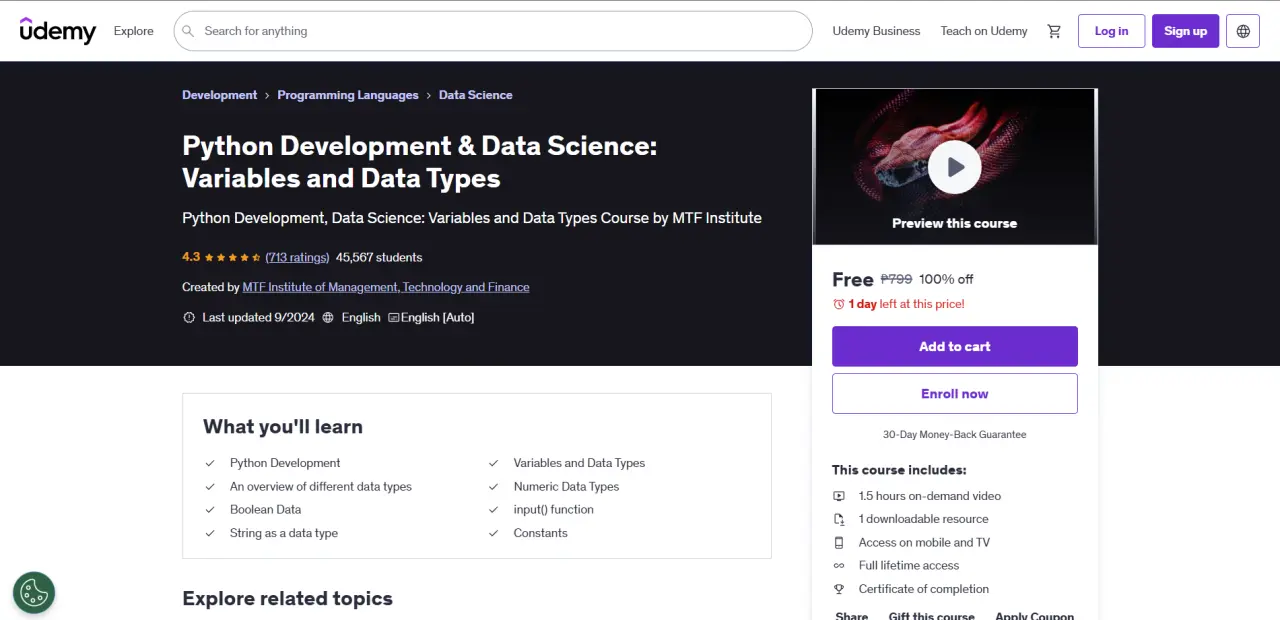Click the Free price label
The width and height of the screenshot is (1280, 620).
(x=853, y=280)
